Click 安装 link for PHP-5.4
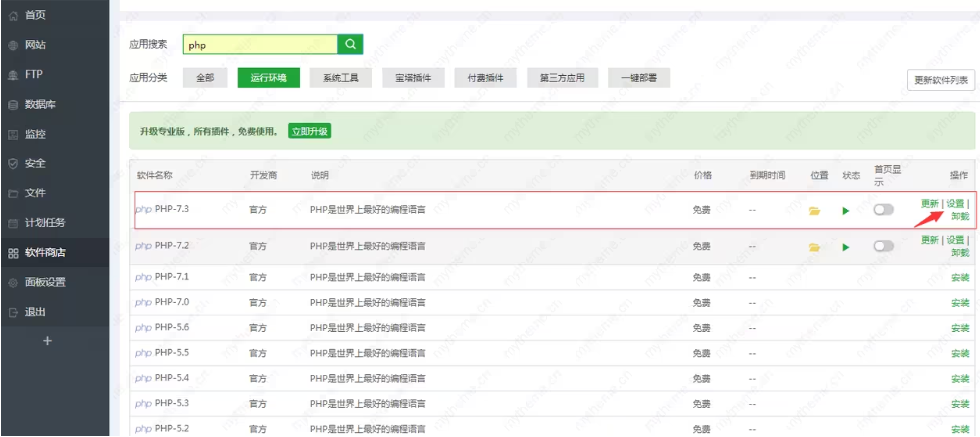This screenshot has width=980, height=437. 960,379
